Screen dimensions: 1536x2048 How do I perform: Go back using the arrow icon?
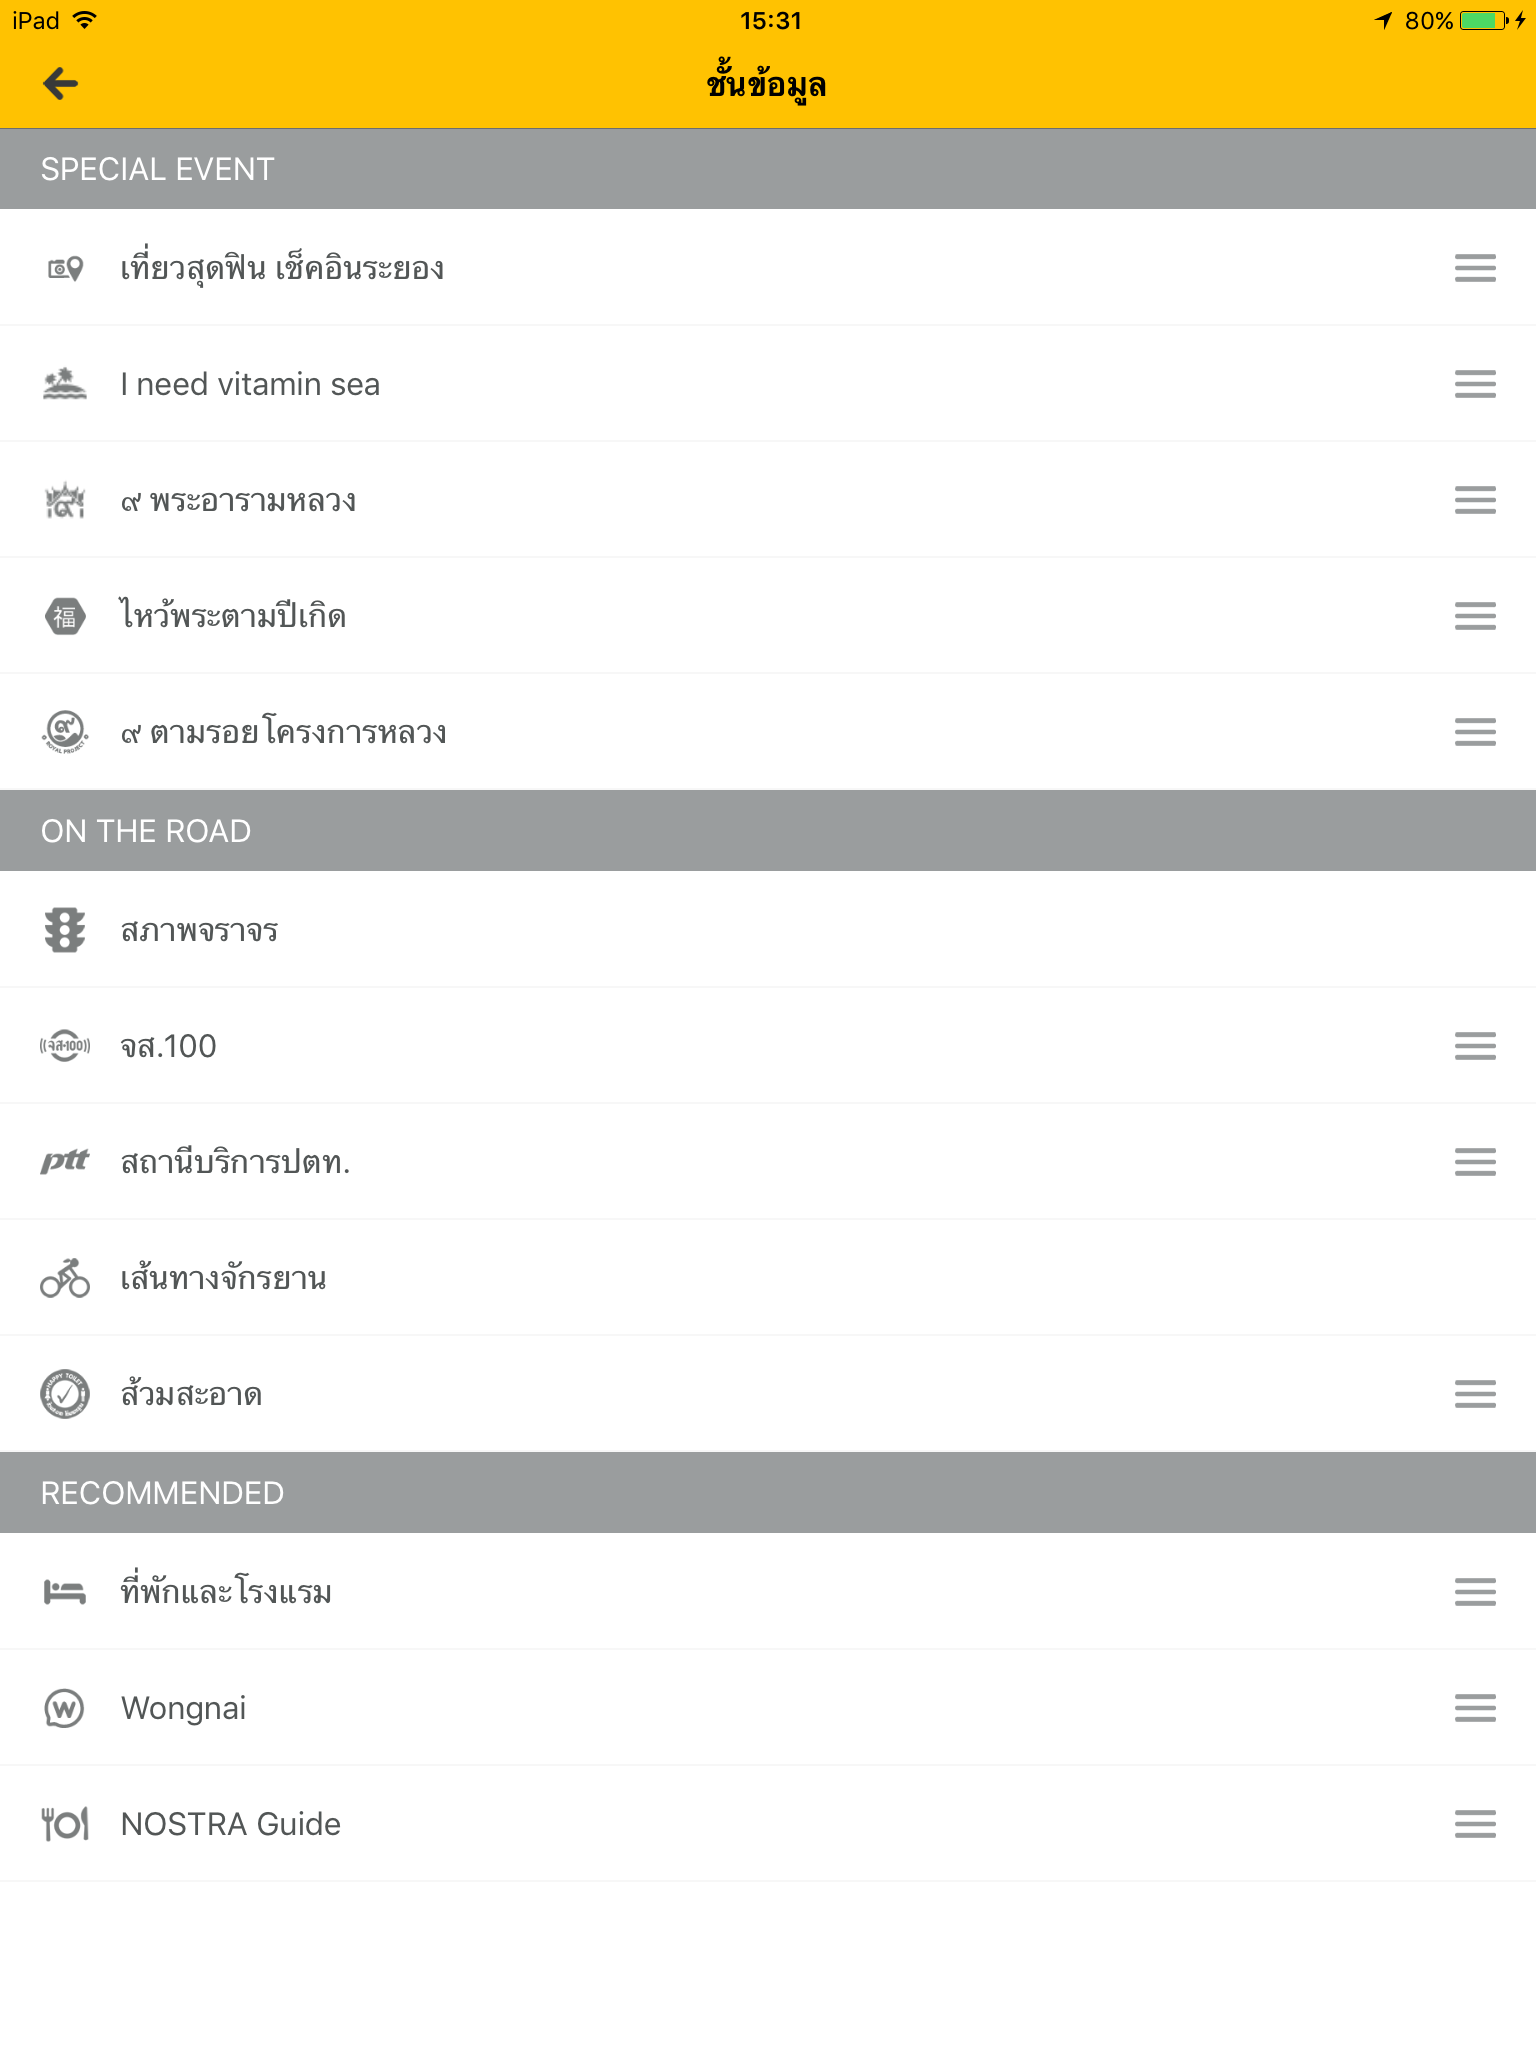[x=61, y=84]
